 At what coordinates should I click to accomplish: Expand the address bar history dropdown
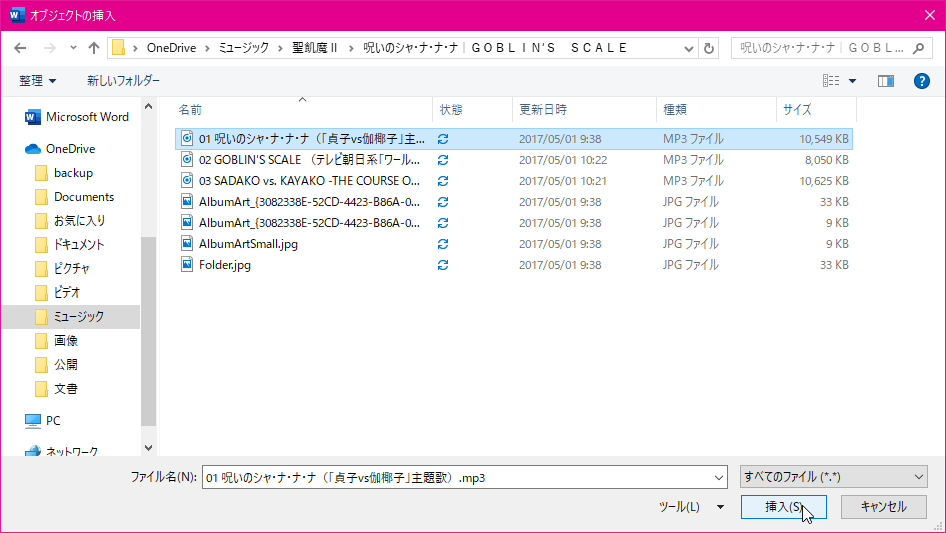click(688, 48)
